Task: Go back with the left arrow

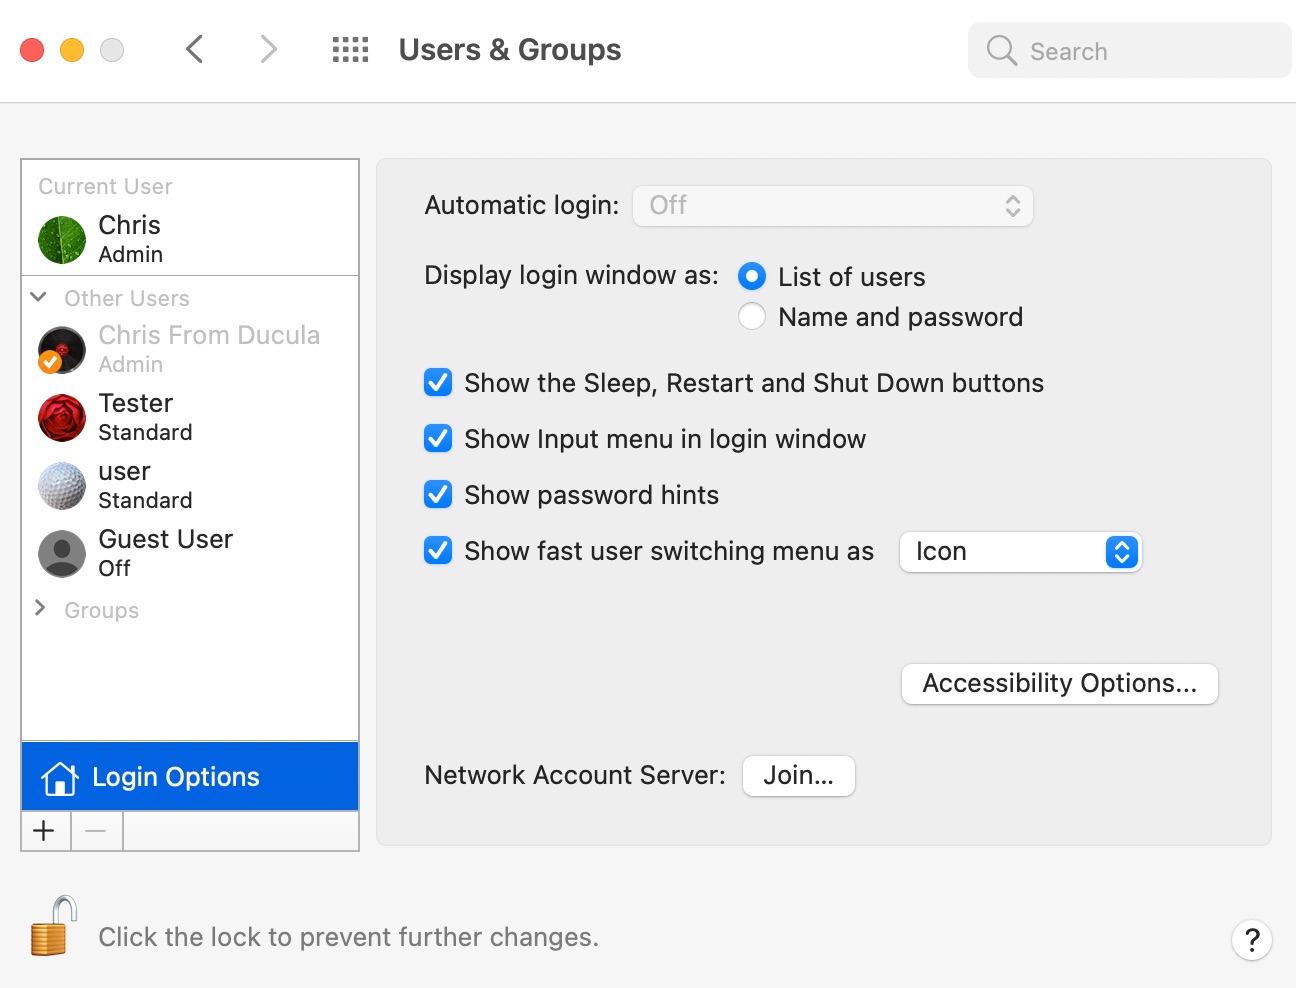Action: pos(195,49)
